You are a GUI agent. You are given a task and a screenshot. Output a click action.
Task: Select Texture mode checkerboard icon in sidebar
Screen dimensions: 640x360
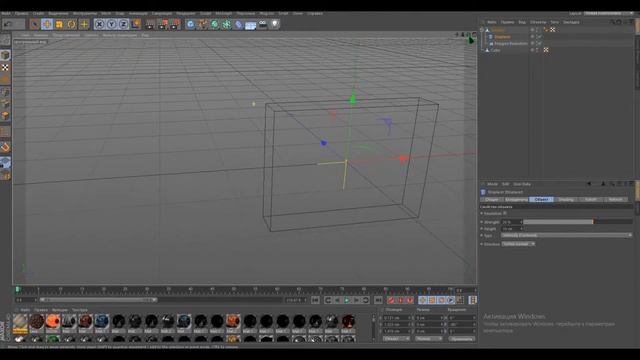5,67
